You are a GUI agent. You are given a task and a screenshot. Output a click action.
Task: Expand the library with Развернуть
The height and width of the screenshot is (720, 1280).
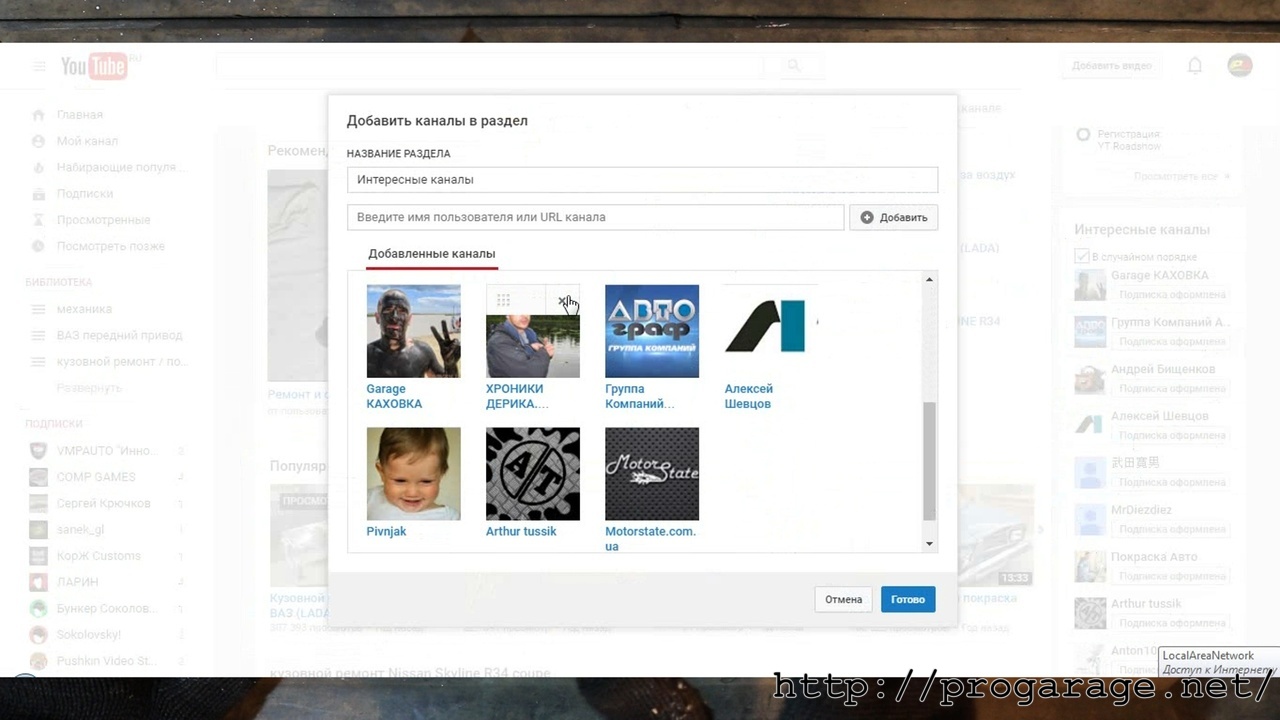pos(89,388)
